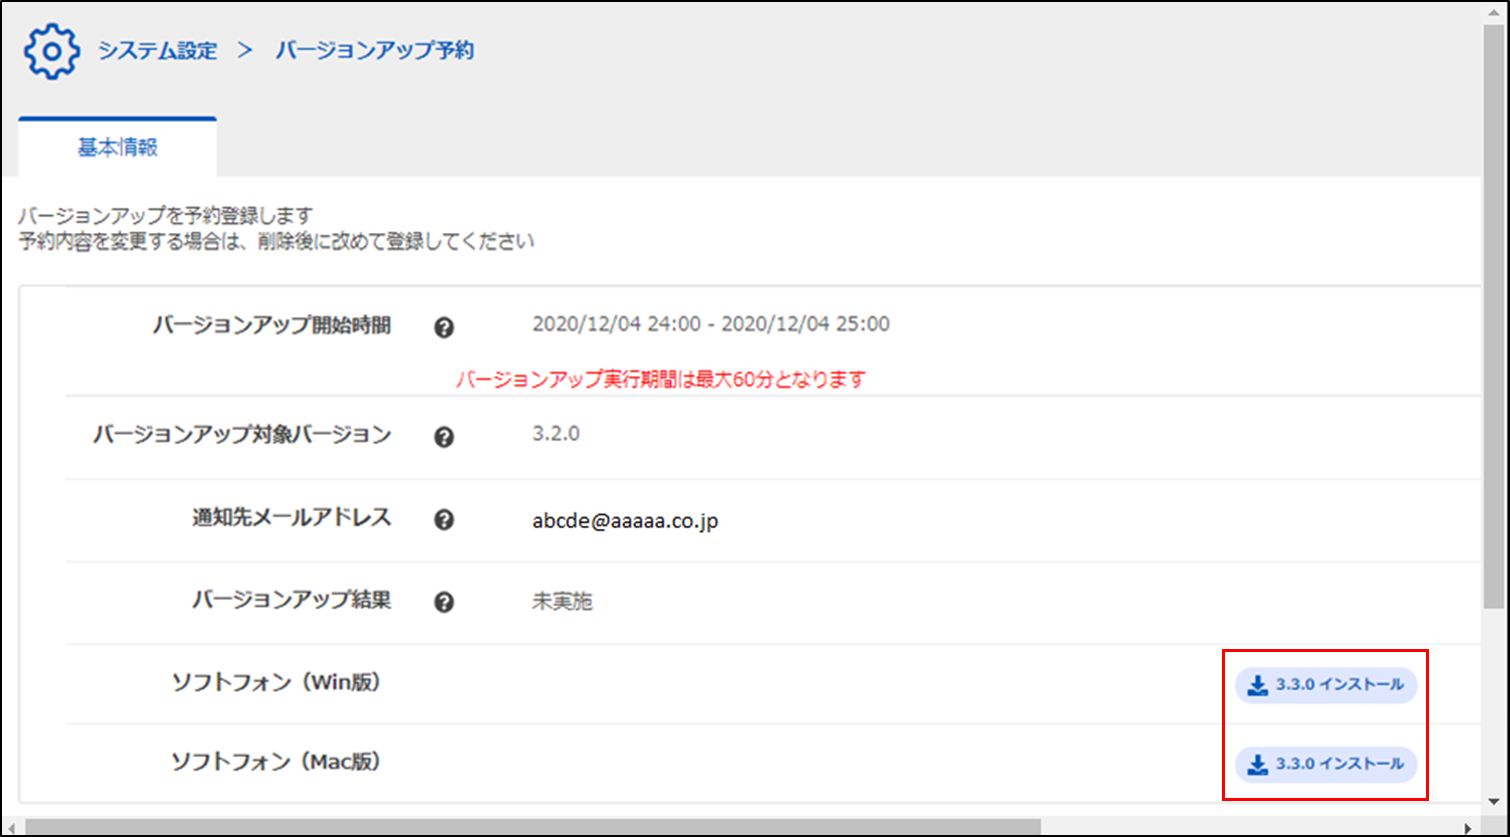Screen dimensions: 1510x837
Task: Click help icon beside バージョンアップ結果
Action: 445,602
